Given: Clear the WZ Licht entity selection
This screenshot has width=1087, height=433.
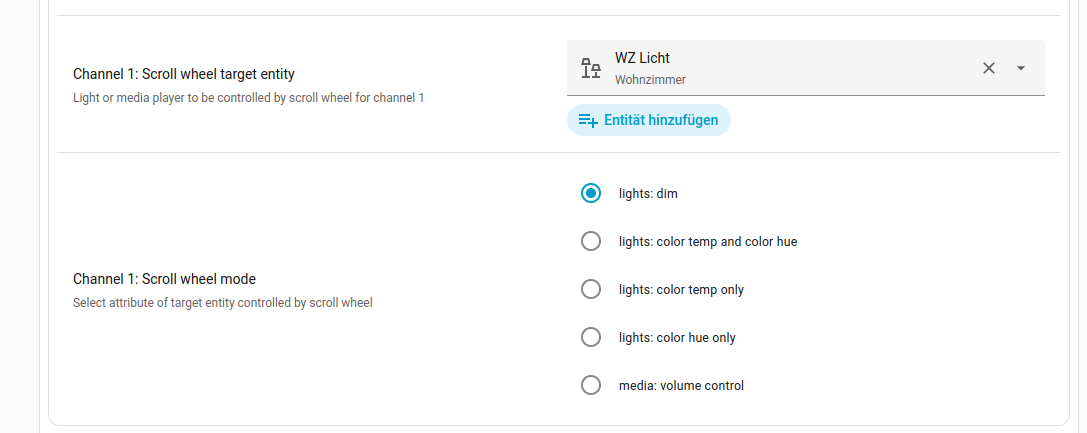Looking at the screenshot, I should point(989,68).
